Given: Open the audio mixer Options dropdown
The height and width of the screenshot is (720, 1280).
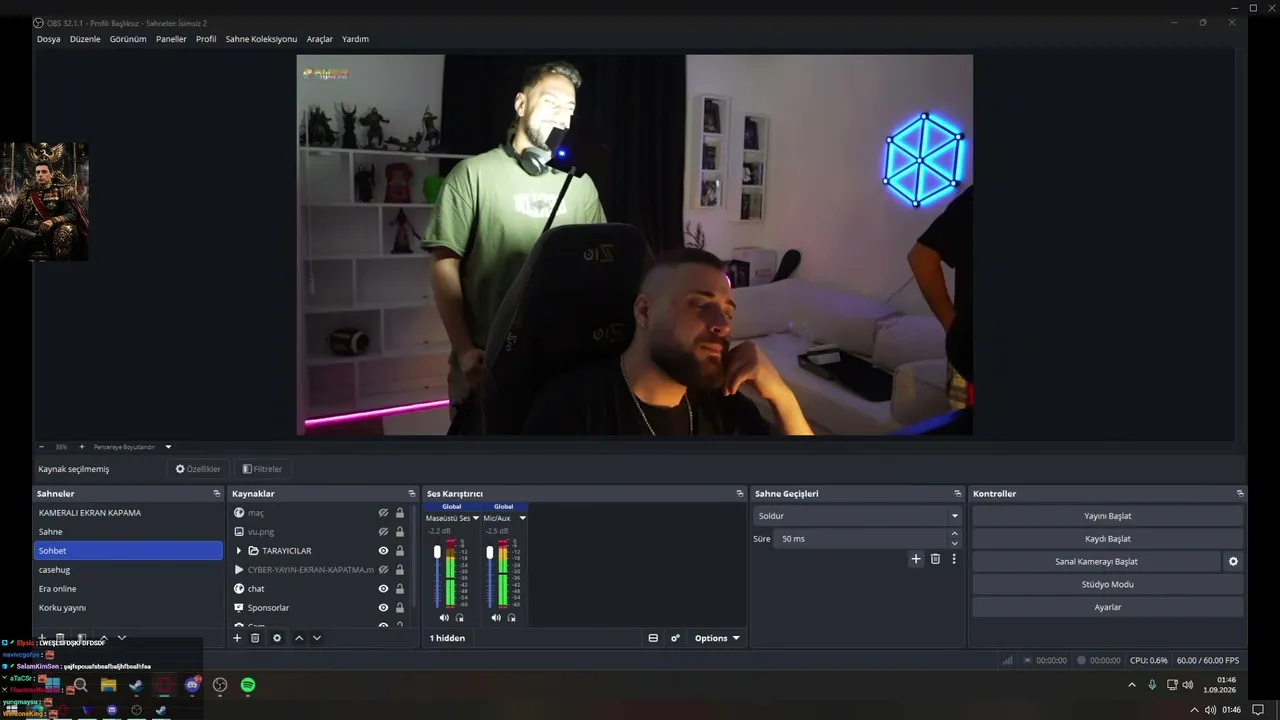Looking at the screenshot, I should click(717, 638).
